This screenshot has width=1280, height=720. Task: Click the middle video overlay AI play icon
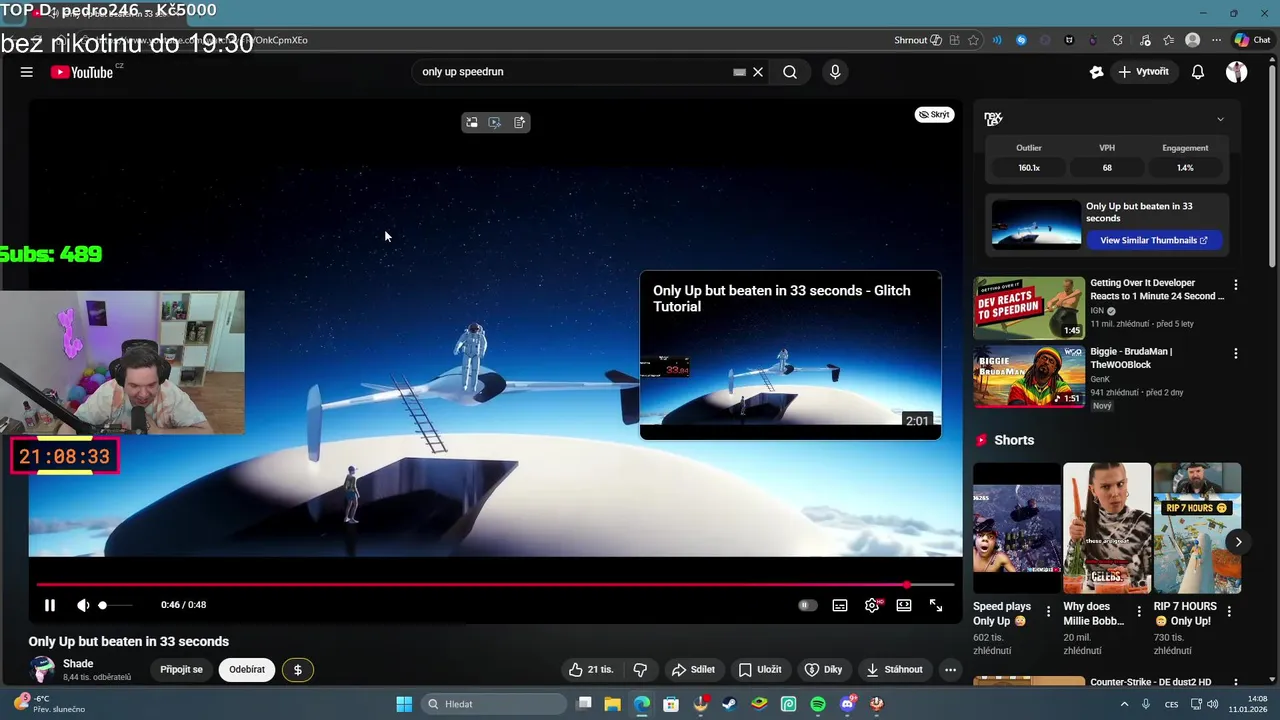point(495,122)
